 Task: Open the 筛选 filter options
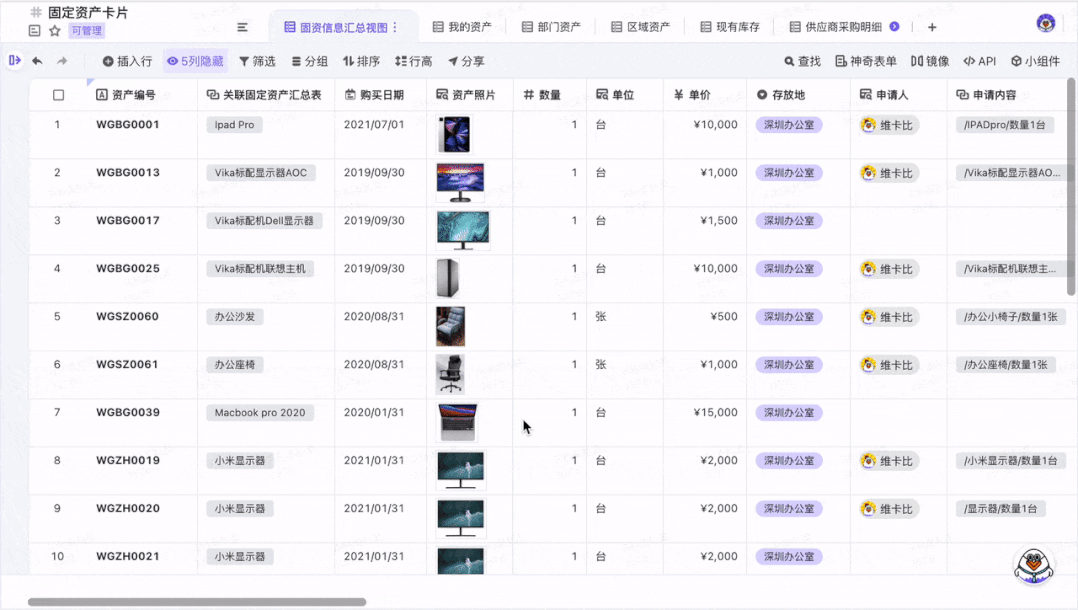click(257, 61)
